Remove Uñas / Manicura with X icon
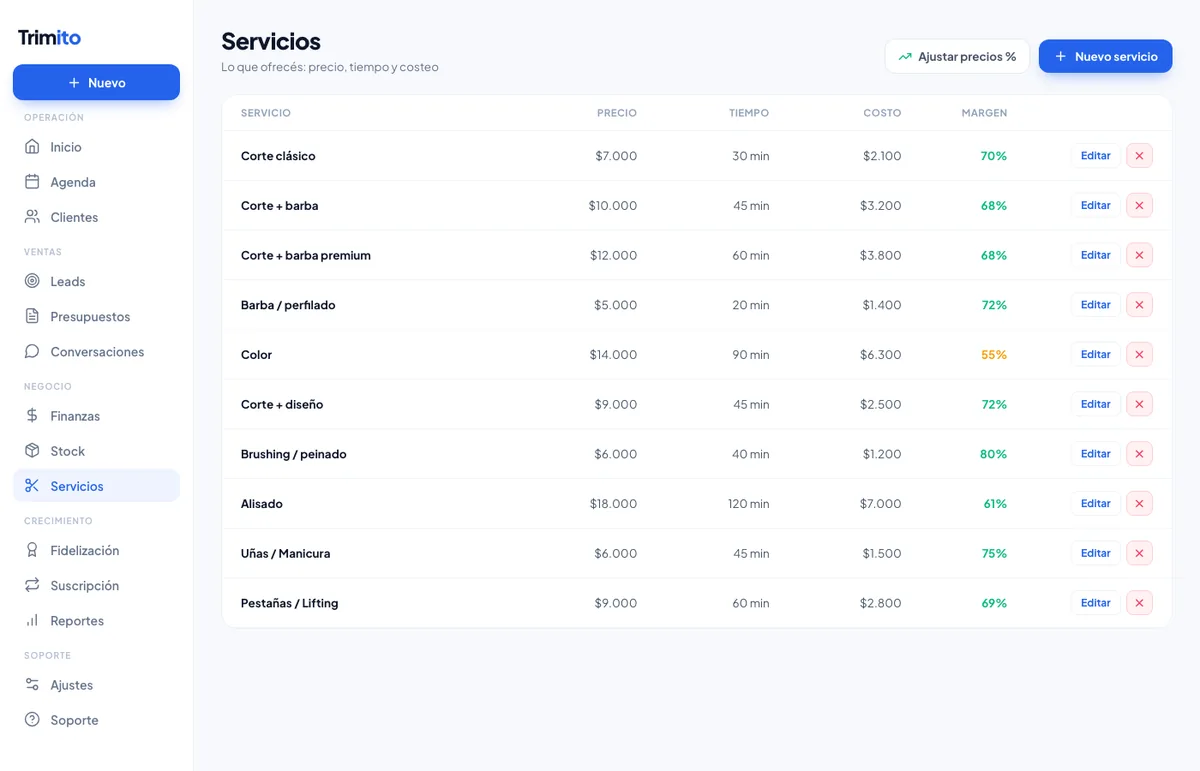 point(1139,553)
